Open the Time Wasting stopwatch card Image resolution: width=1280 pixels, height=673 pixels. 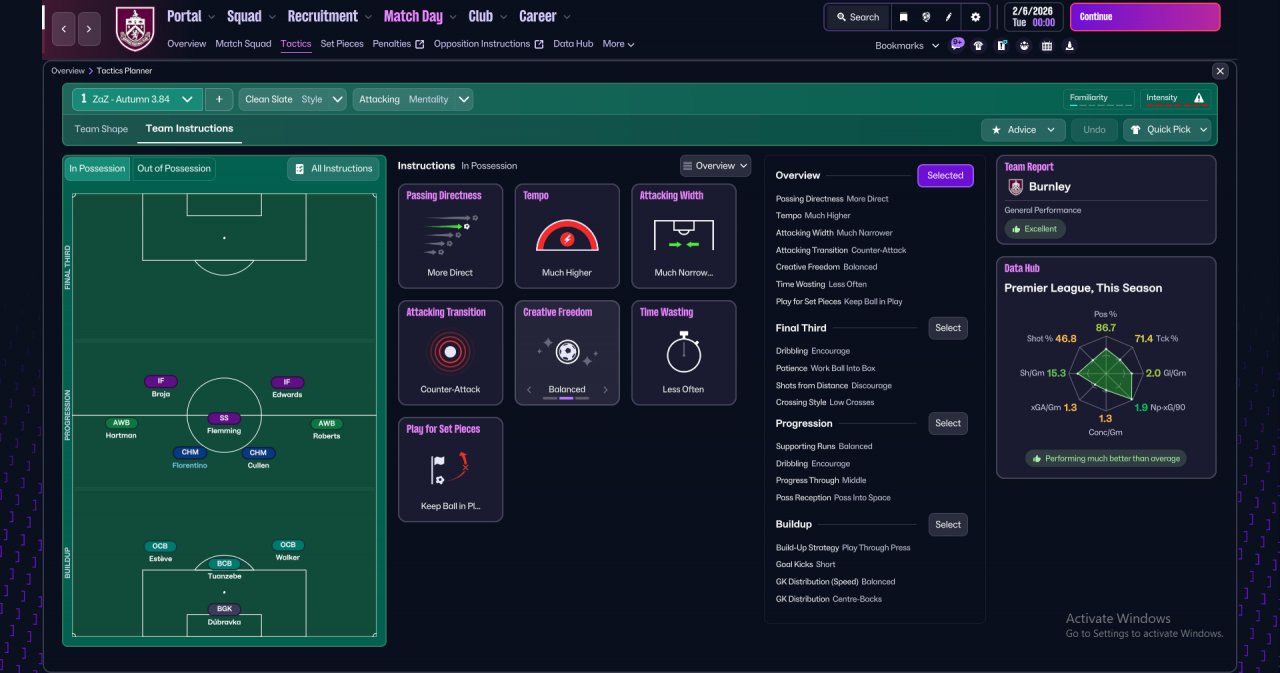point(684,353)
